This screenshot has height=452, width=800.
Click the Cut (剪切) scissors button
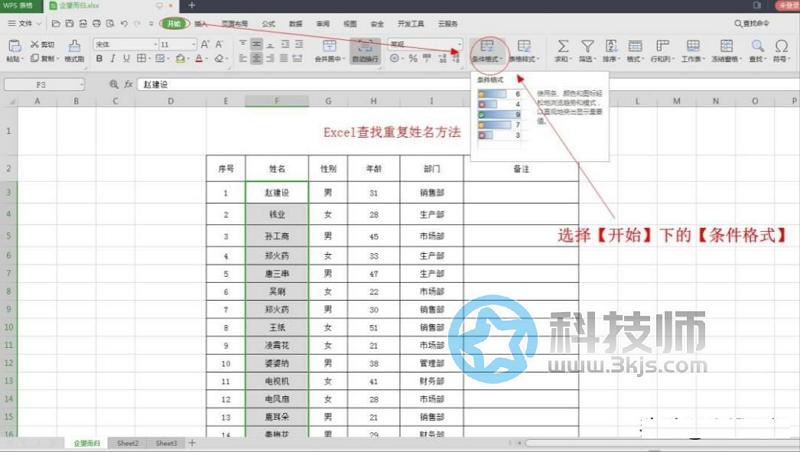42,44
